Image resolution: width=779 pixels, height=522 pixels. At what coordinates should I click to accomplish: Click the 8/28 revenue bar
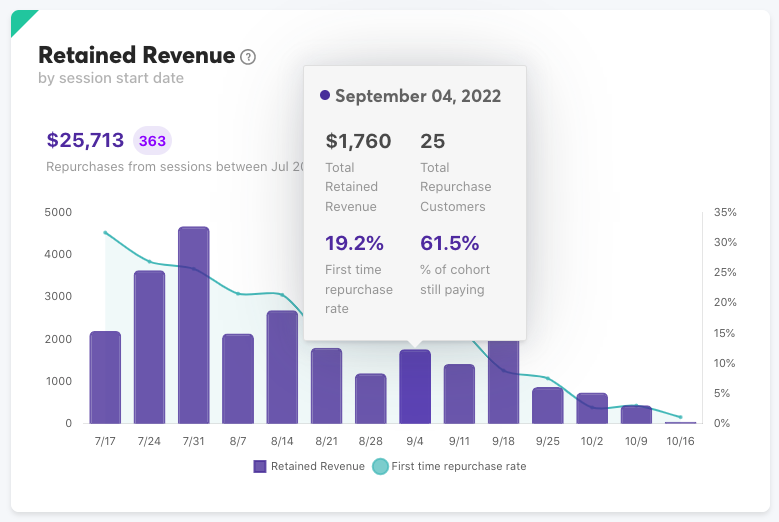(x=370, y=398)
